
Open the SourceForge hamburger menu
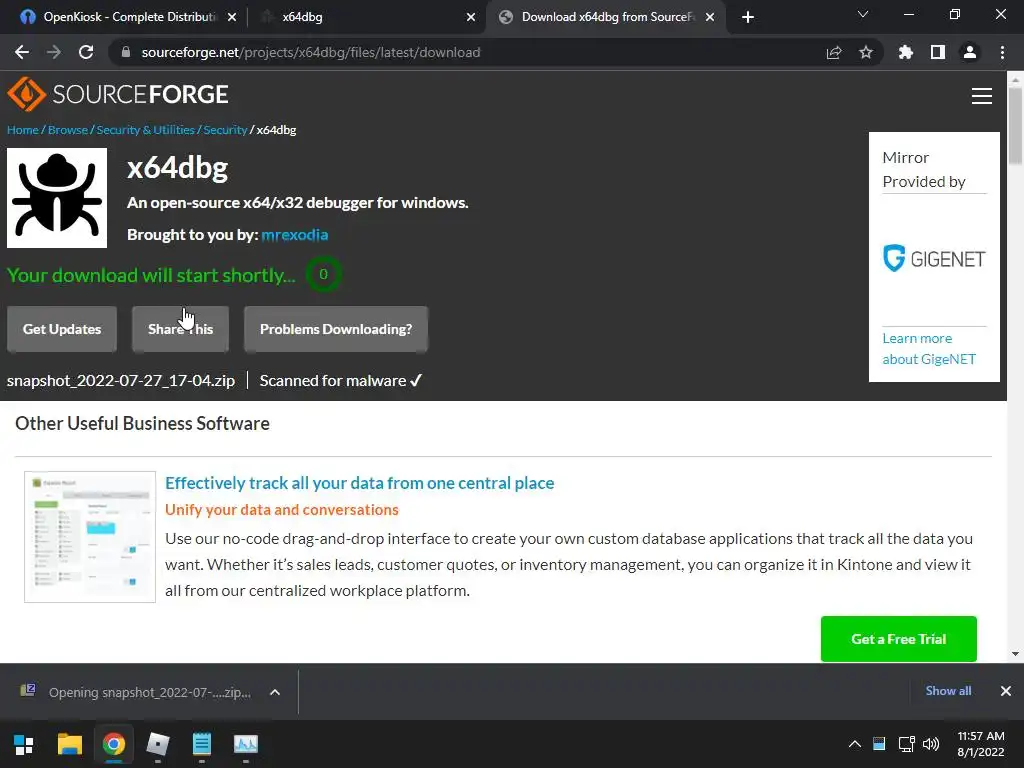[982, 96]
